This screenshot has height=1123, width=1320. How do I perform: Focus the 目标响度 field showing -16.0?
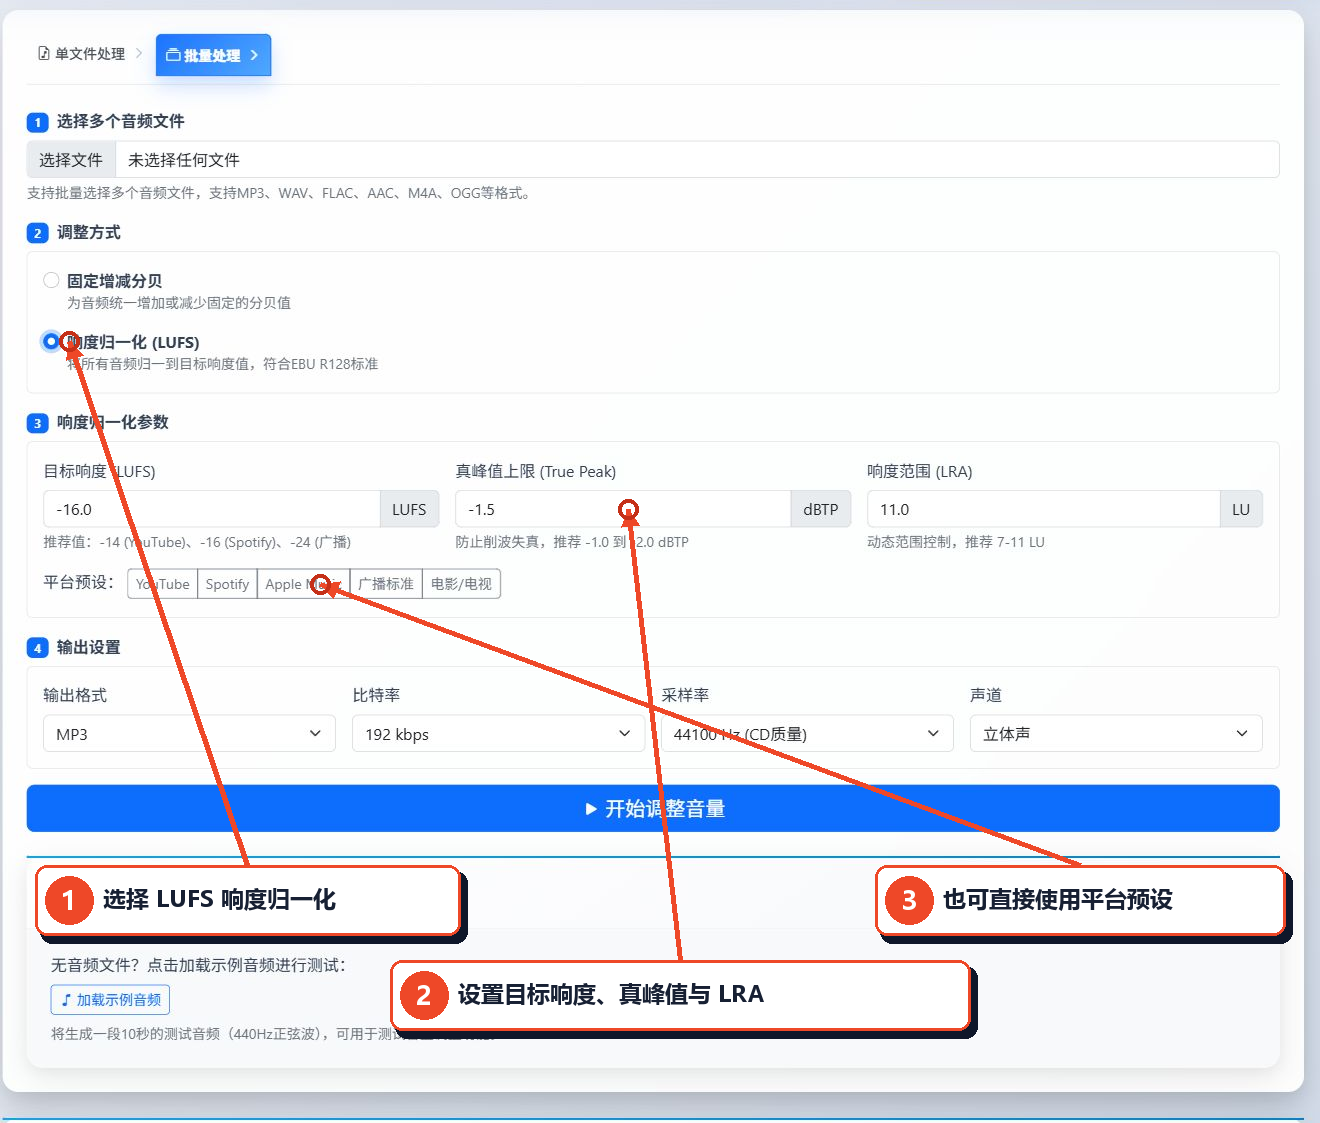point(212,509)
